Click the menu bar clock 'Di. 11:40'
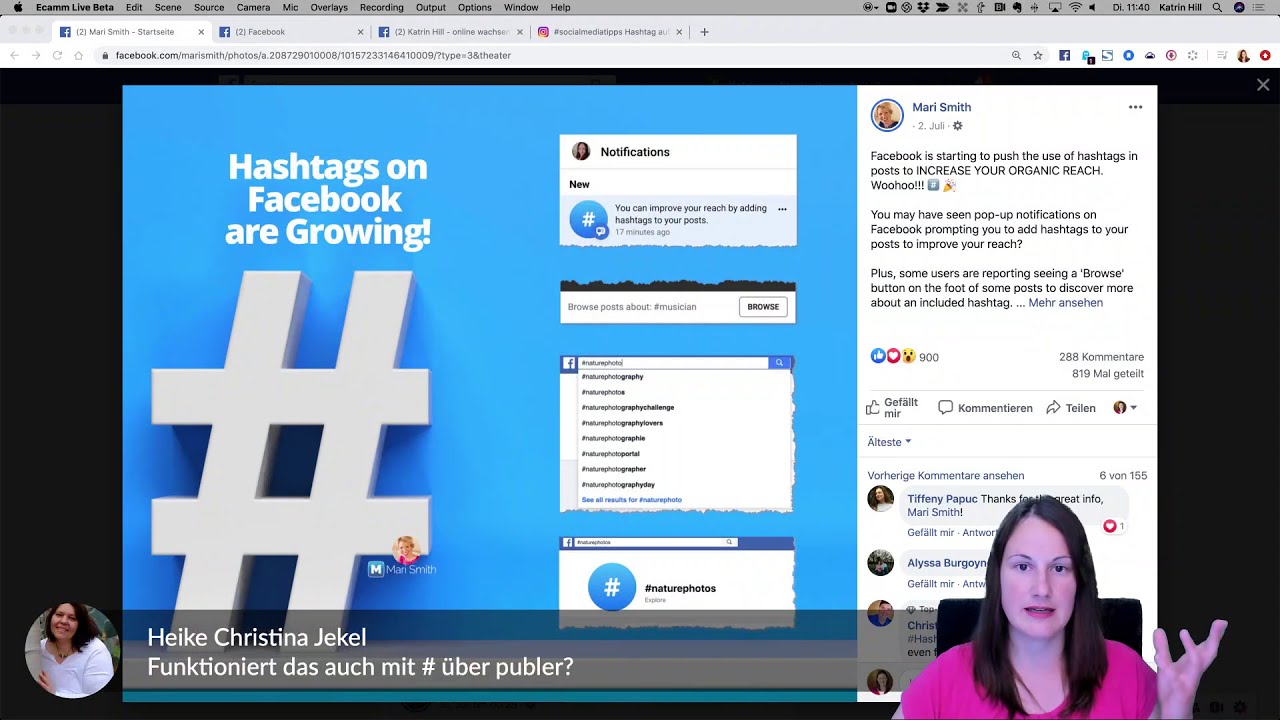1280x720 pixels. (1130, 7)
